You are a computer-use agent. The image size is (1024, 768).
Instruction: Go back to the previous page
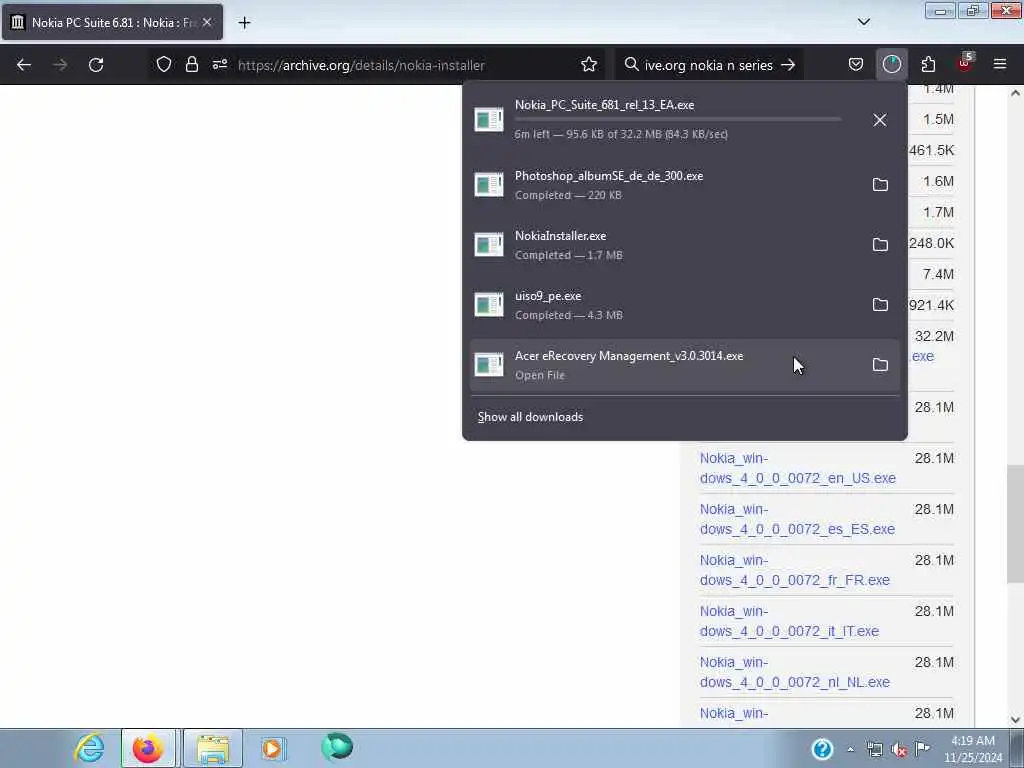[24, 65]
